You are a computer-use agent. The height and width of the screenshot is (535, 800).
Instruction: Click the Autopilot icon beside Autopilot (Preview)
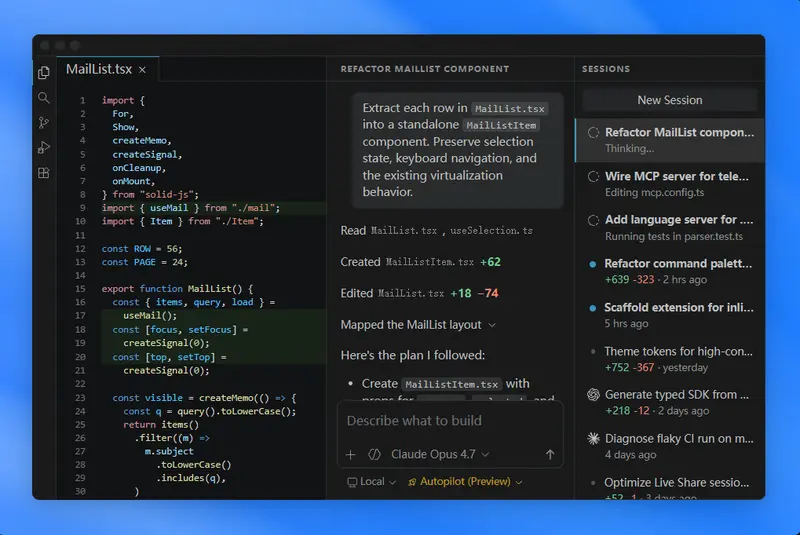(412, 482)
